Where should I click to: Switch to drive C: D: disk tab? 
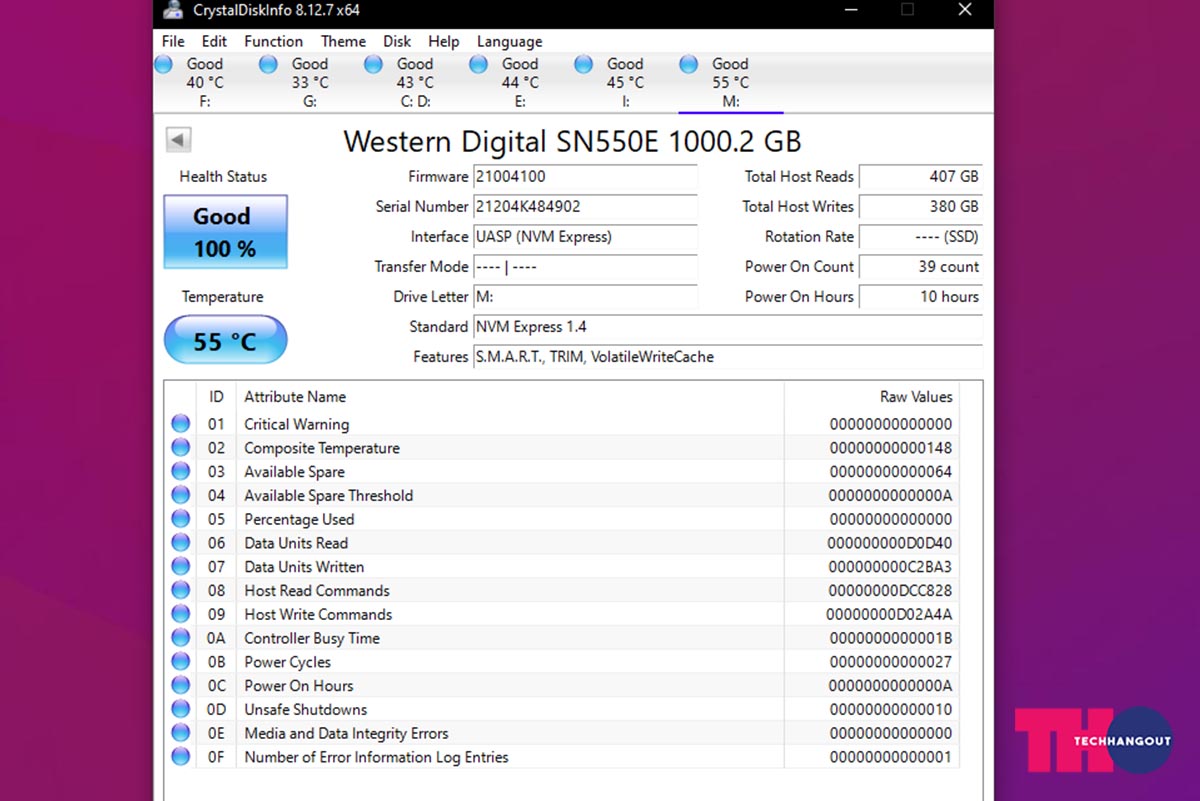point(415,83)
